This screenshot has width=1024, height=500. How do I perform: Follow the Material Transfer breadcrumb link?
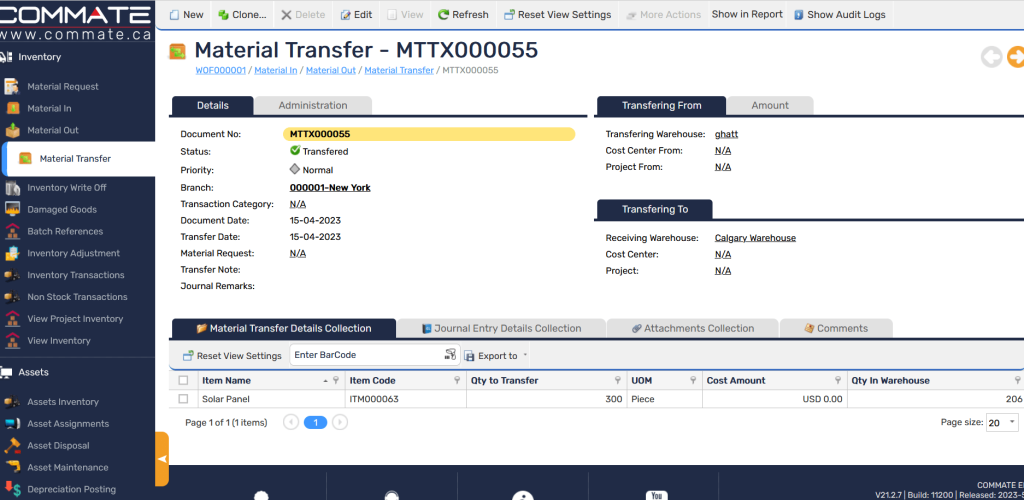click(399, 70)
